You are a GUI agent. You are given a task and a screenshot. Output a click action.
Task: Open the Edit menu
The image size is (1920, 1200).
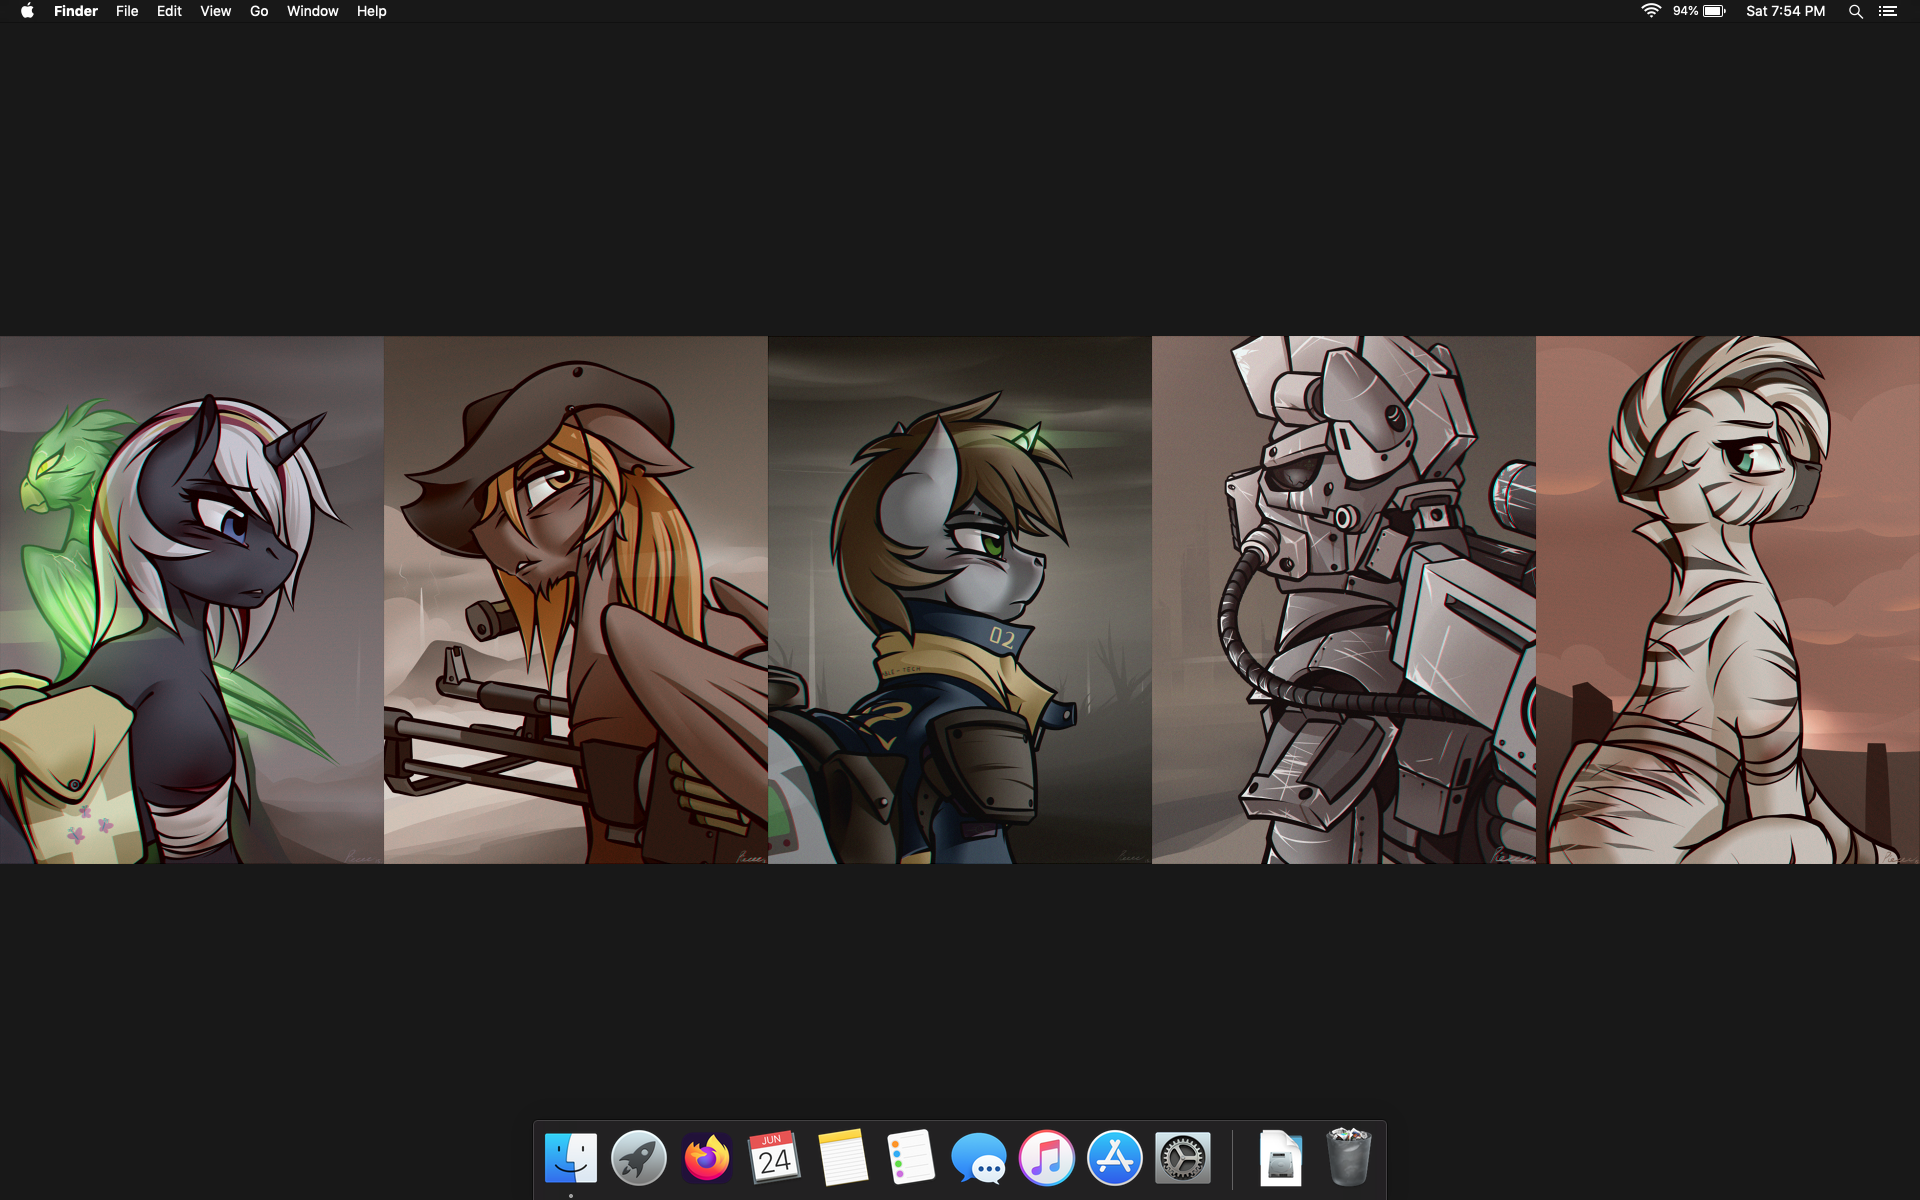[169, 11]
